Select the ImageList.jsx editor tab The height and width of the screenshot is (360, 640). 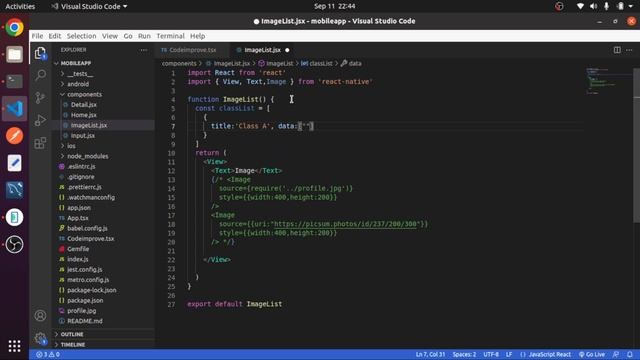coord(262,50)
